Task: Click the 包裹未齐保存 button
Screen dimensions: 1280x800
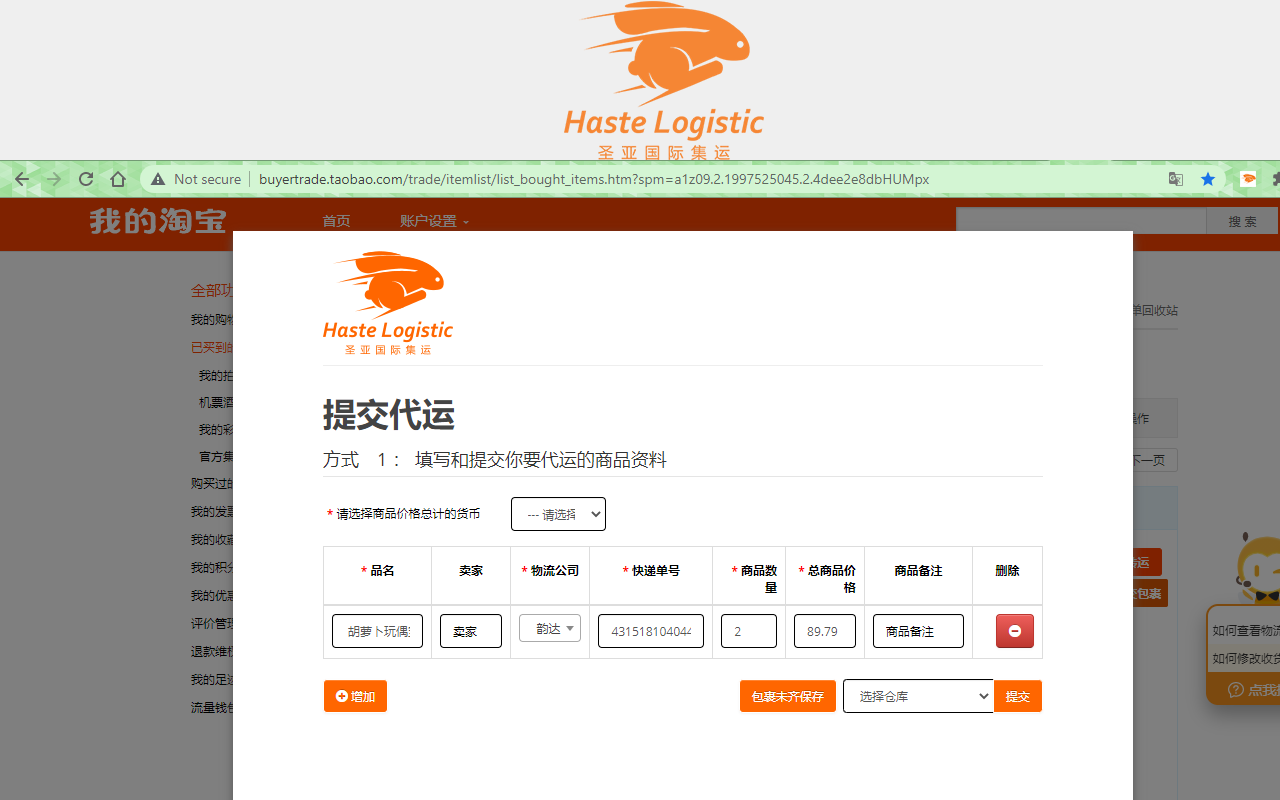Action: 788,696
